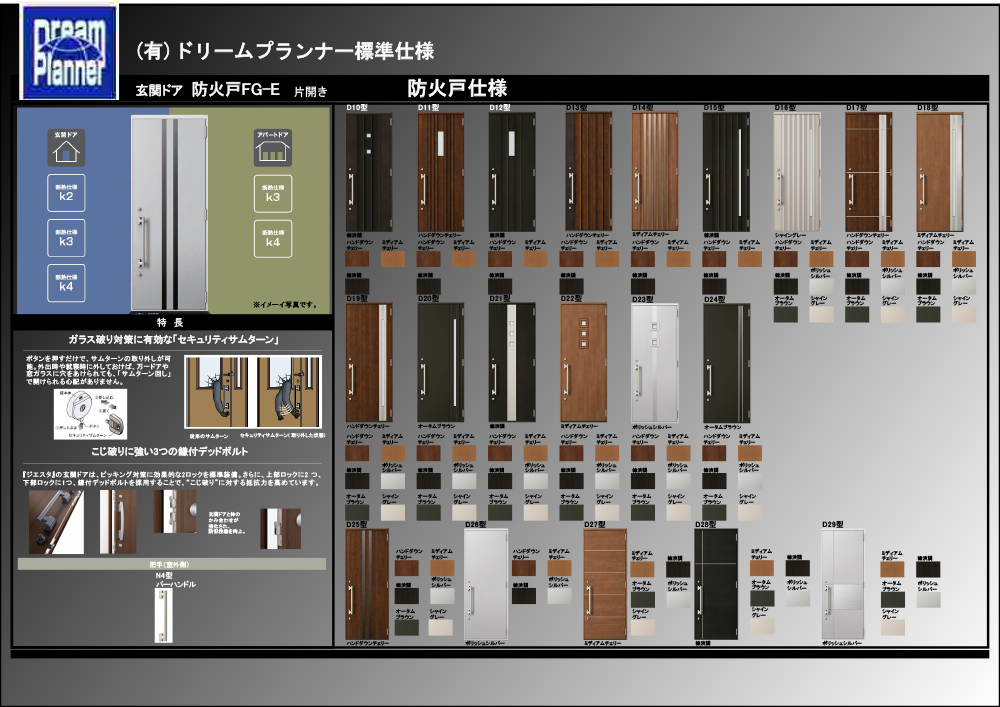Select the アパートドア building icon

272,149
